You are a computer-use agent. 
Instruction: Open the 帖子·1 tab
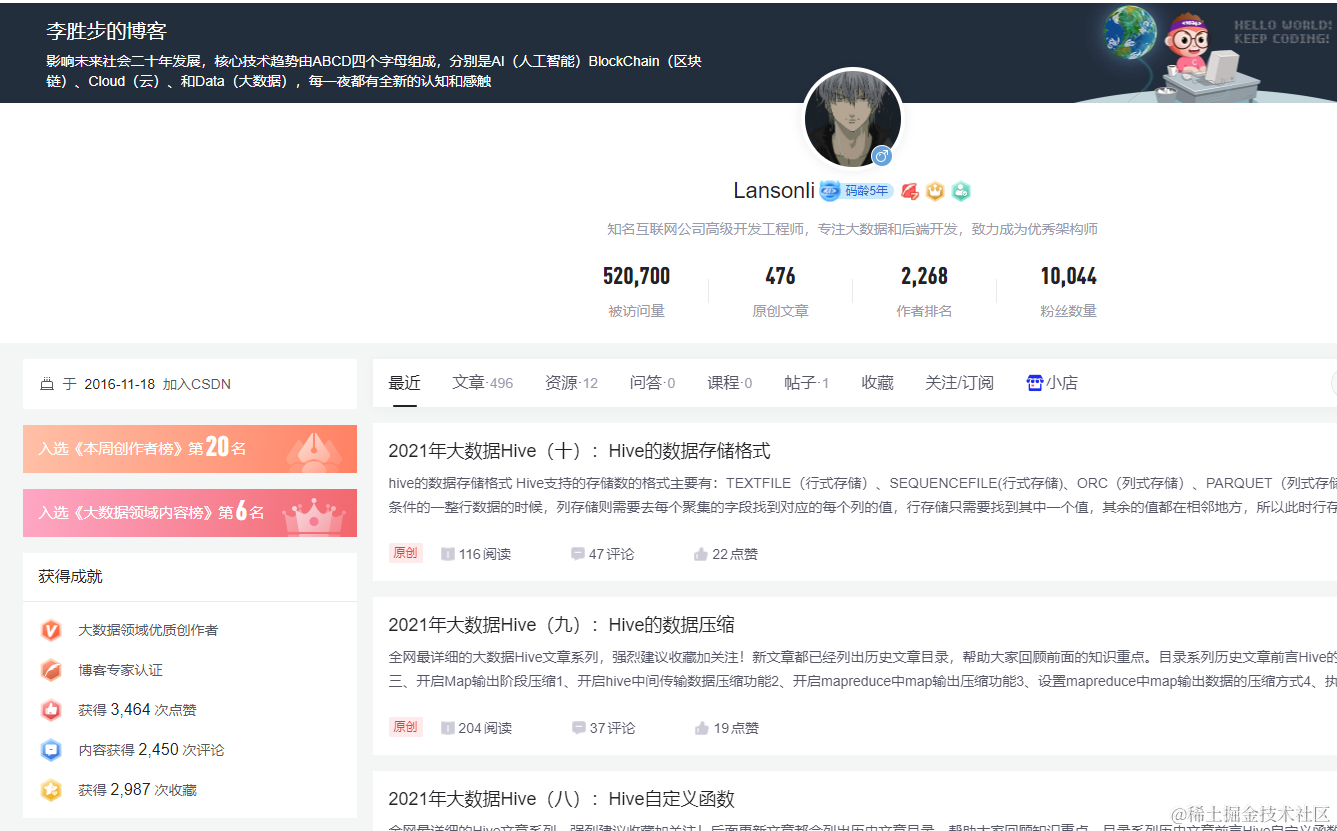[807, 383]
